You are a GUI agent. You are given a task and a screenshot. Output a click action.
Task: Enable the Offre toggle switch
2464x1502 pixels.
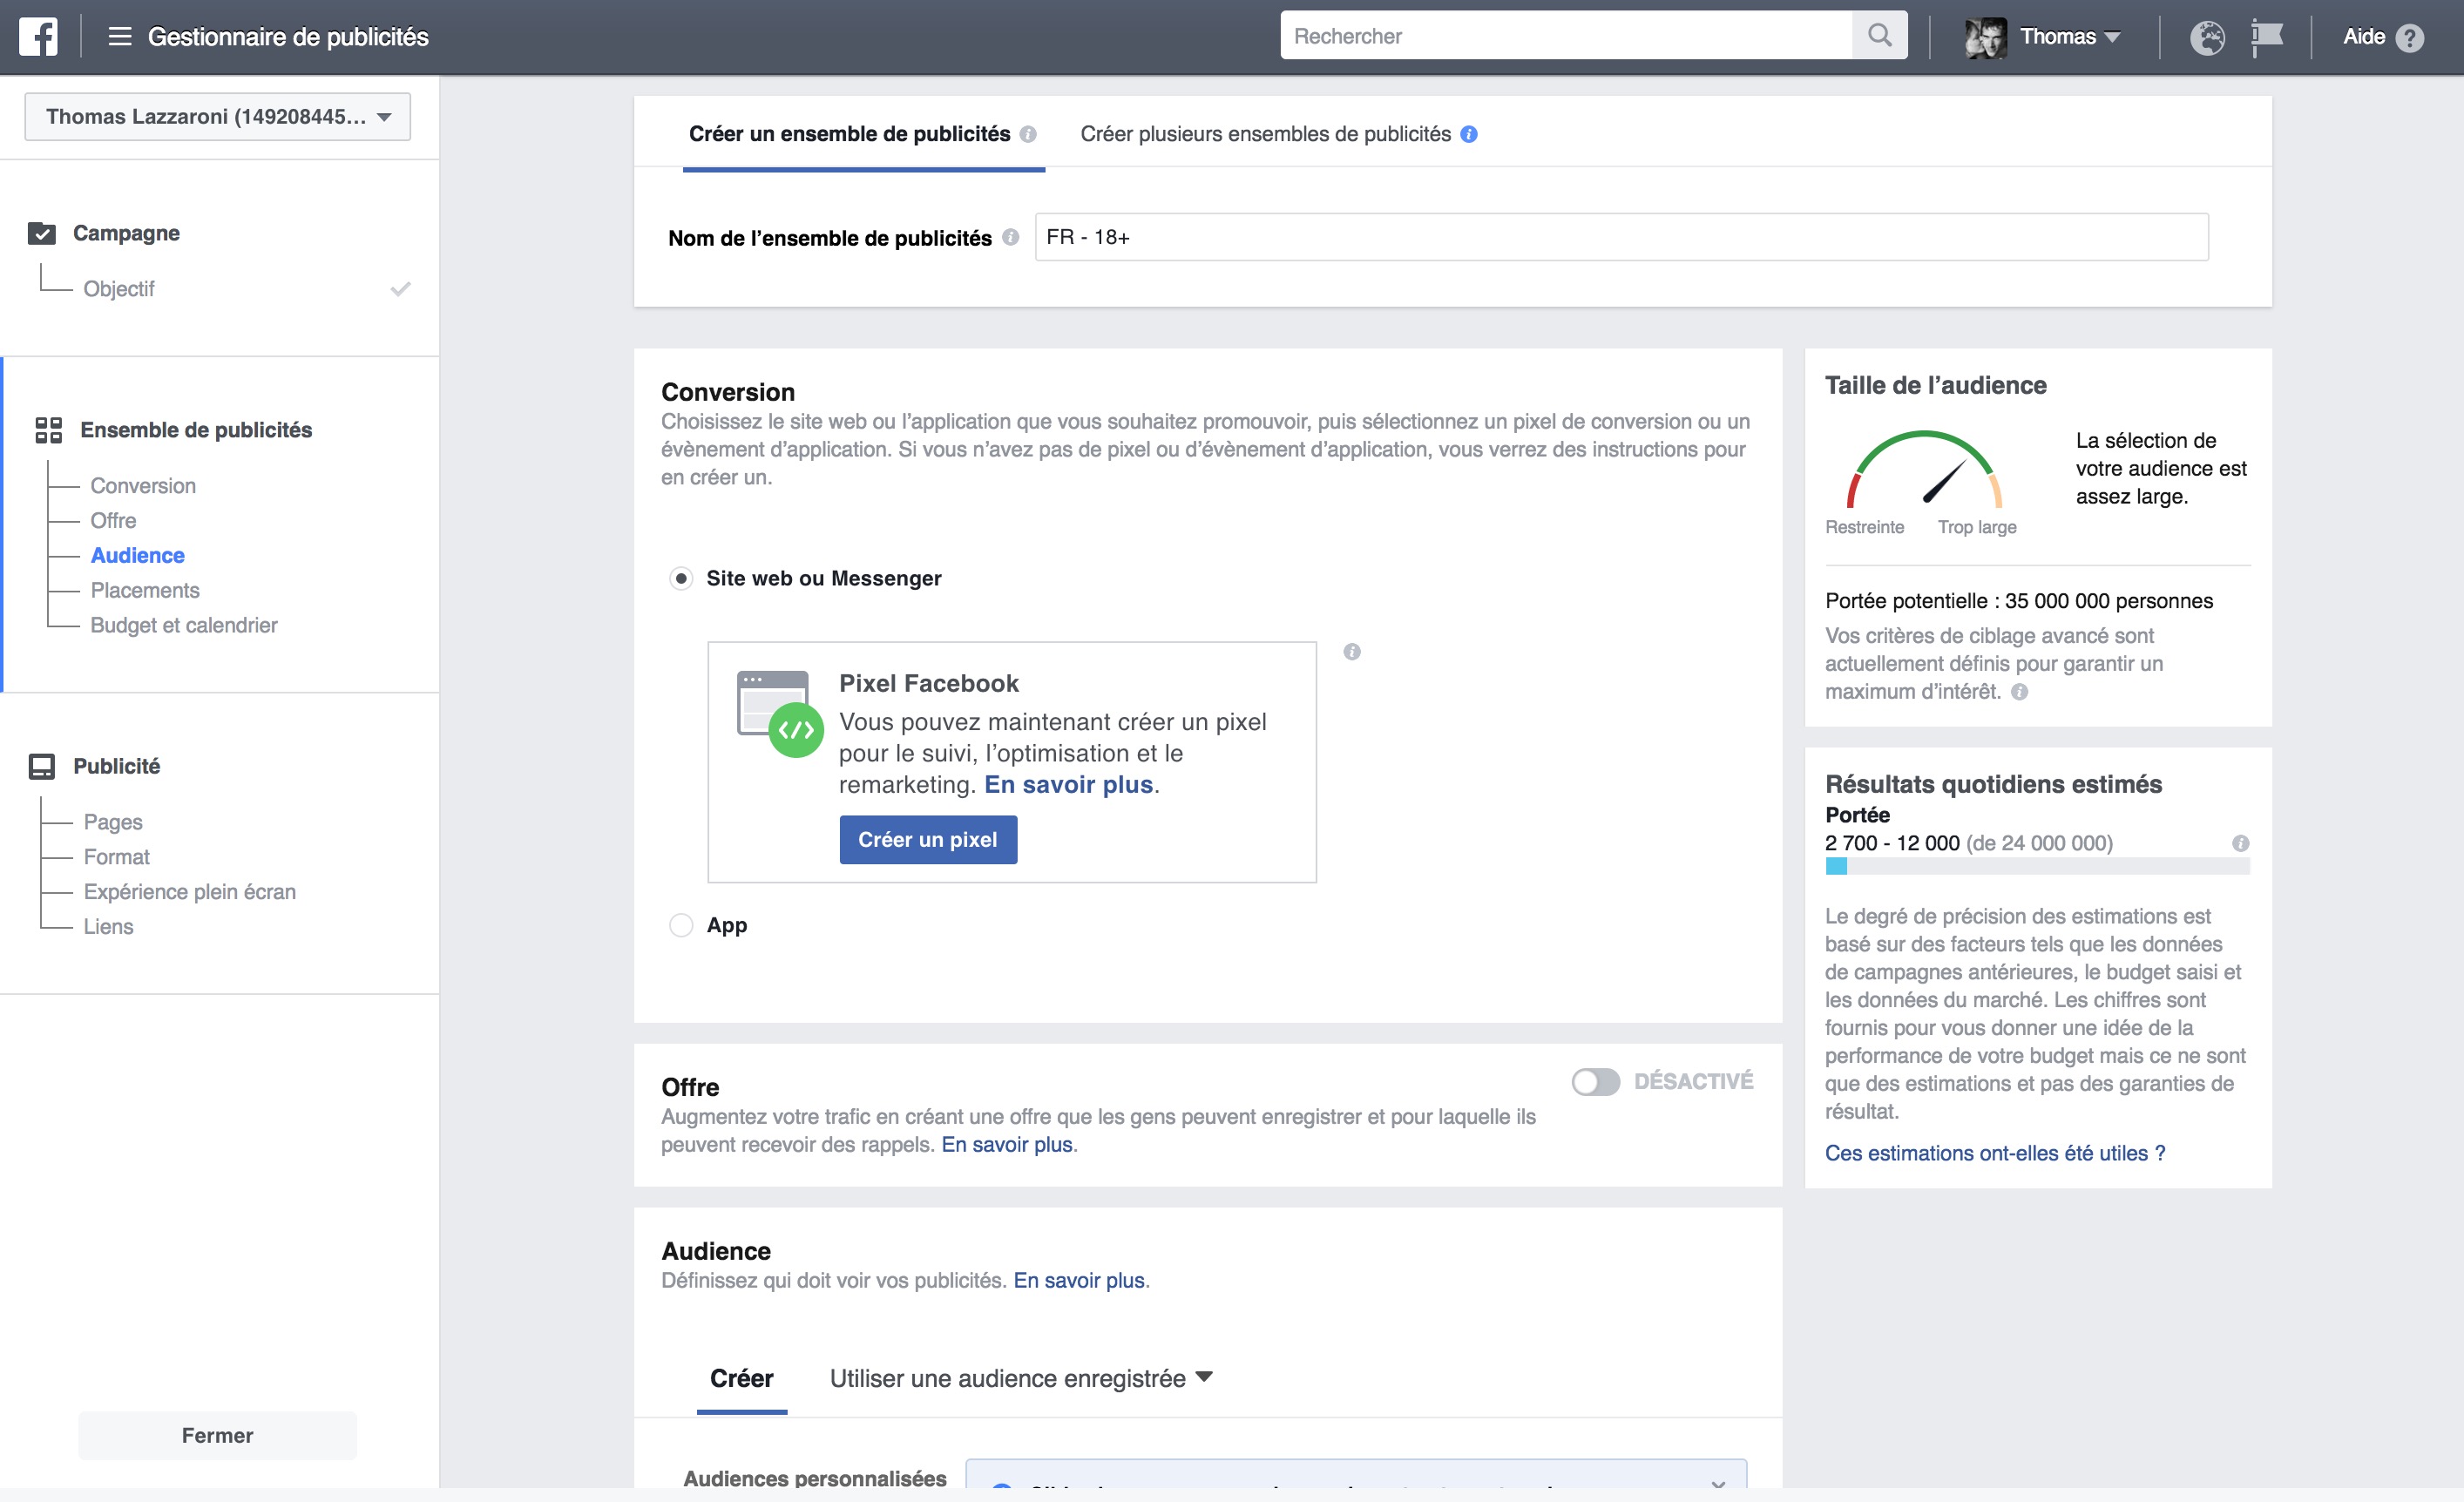pyautogui.click(x=1595, y=1081)
